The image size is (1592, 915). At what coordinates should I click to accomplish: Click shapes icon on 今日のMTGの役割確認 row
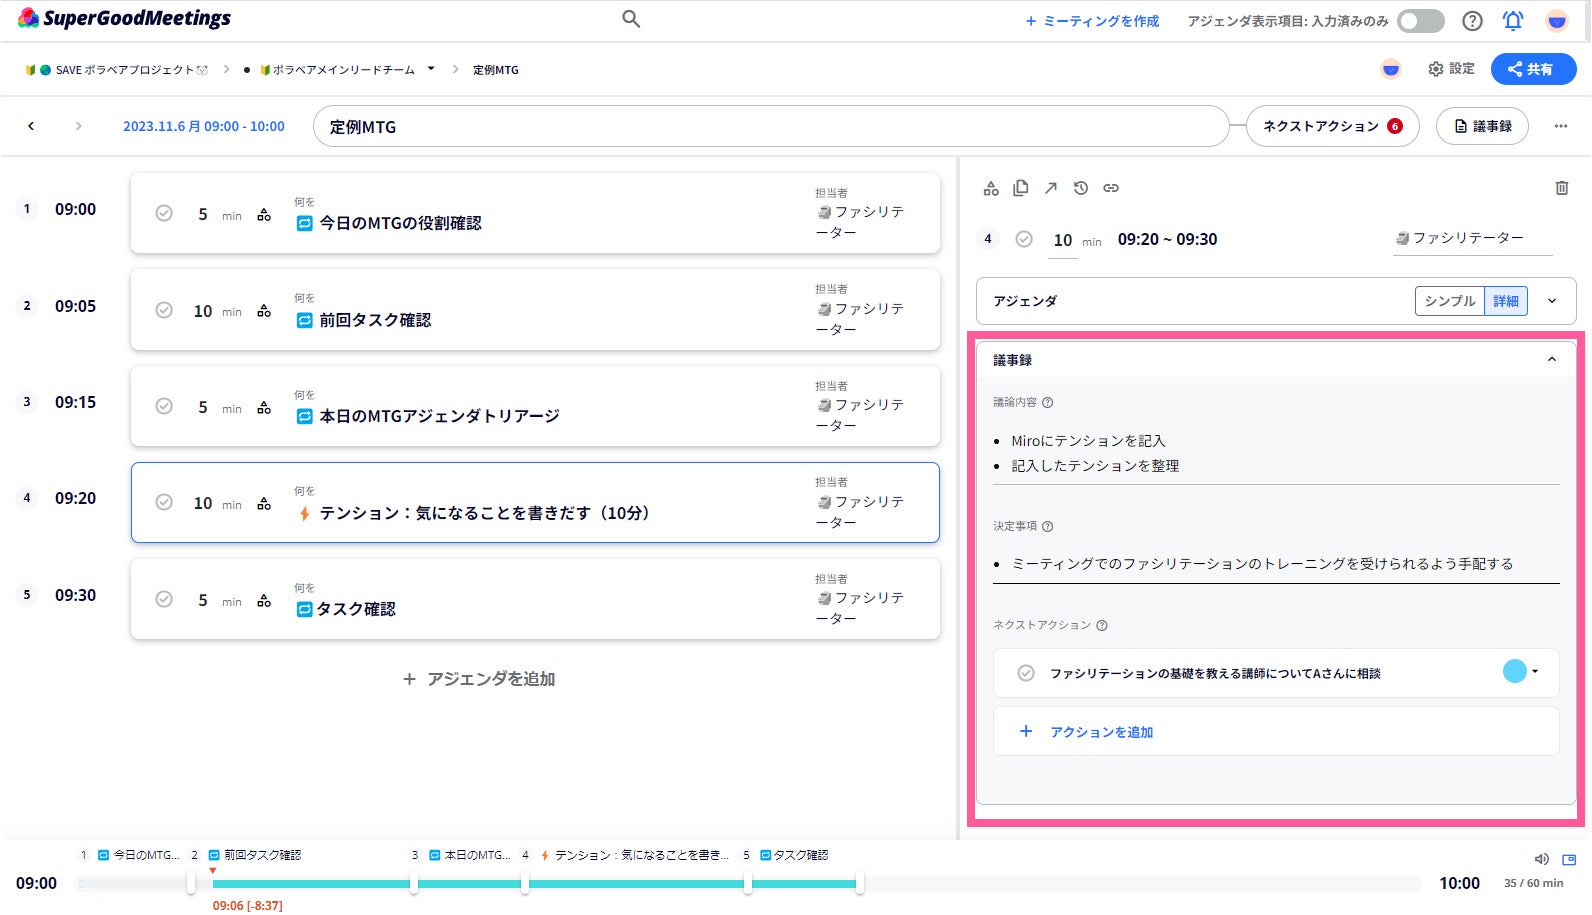(x=264, y=214)
